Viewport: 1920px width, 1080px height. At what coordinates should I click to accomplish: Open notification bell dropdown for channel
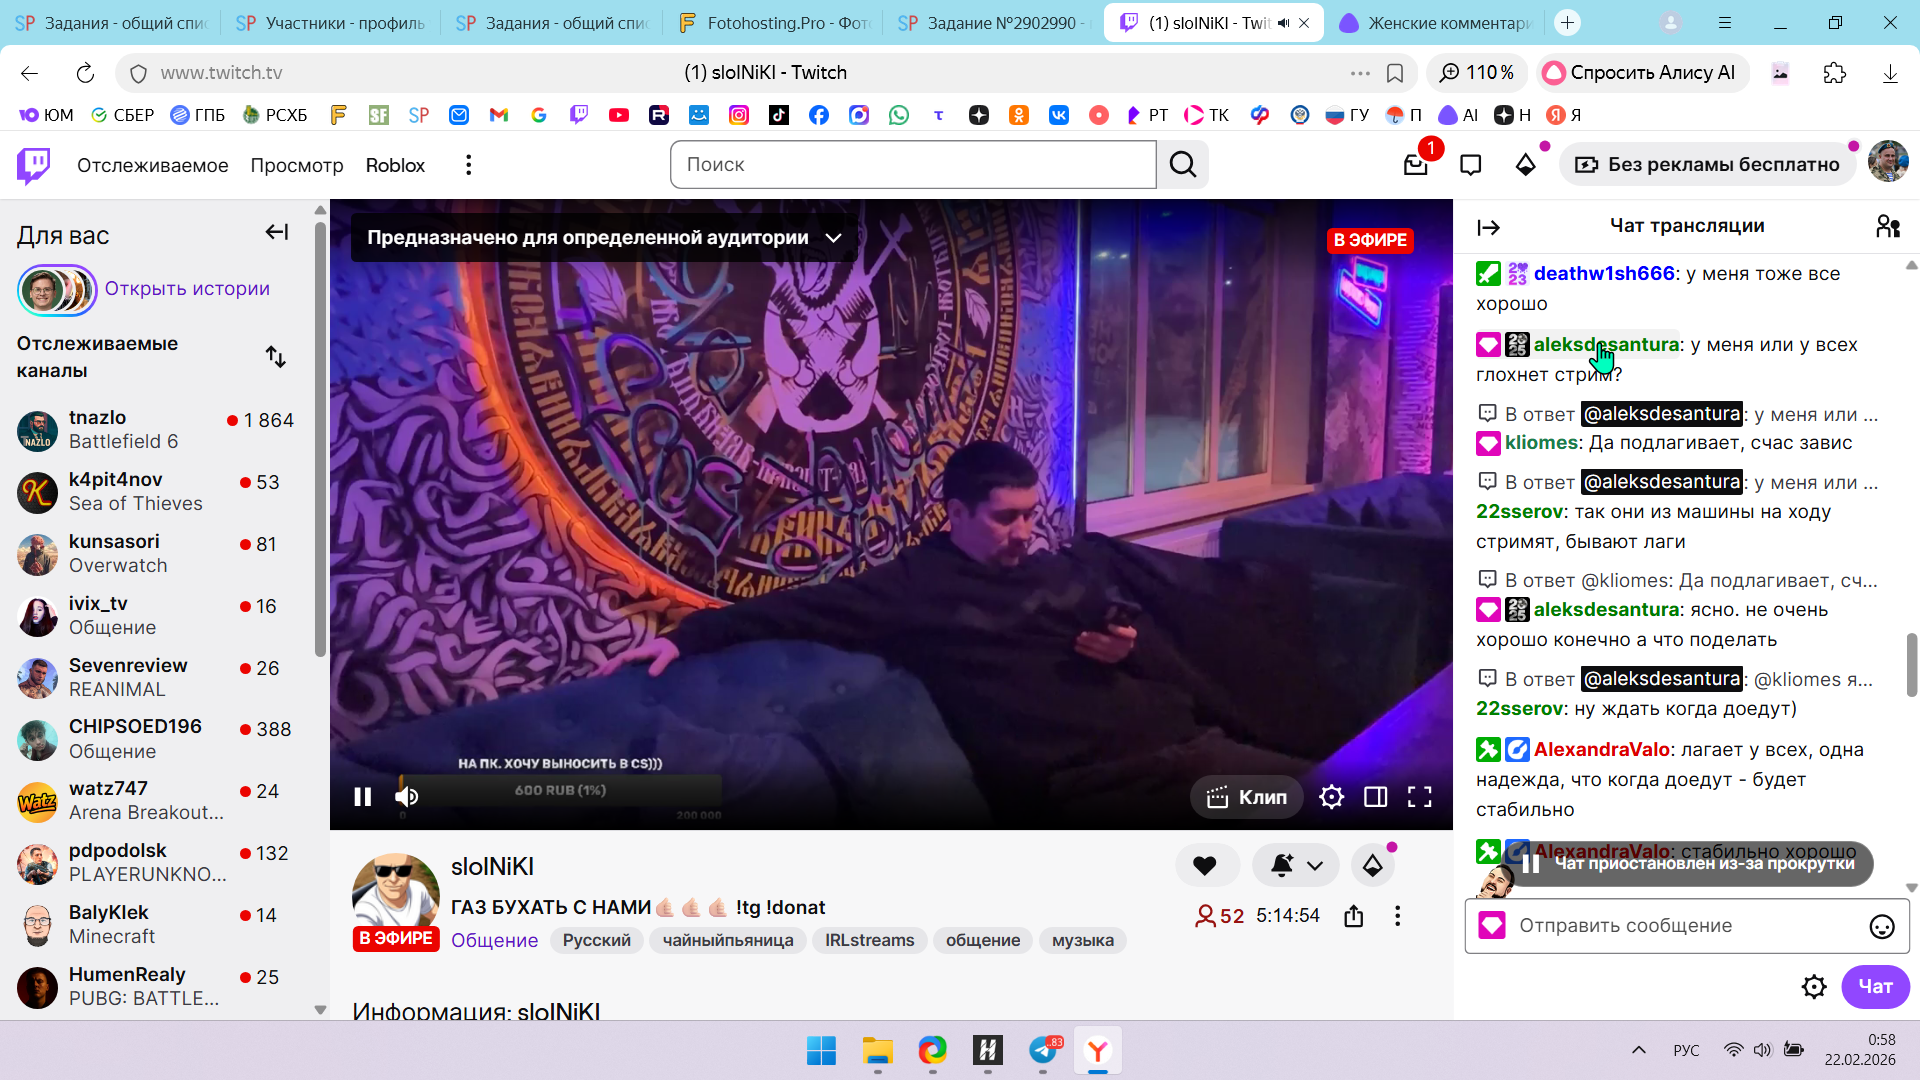coord(1295,866)
